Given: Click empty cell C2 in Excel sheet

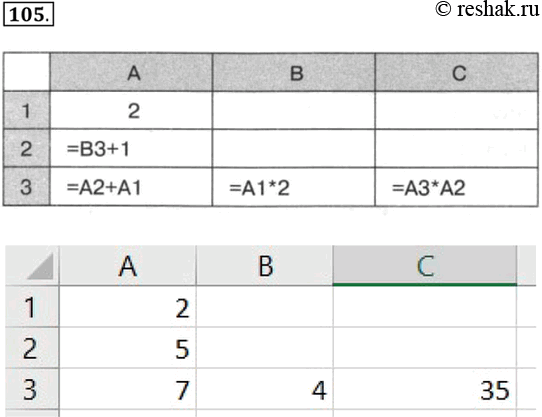Looking at the screenshot, I should point(425,348).
